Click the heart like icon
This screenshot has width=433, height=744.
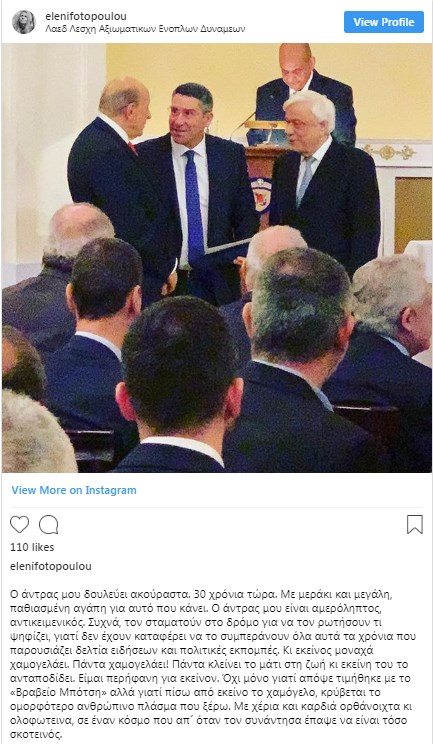coord(19,525)
